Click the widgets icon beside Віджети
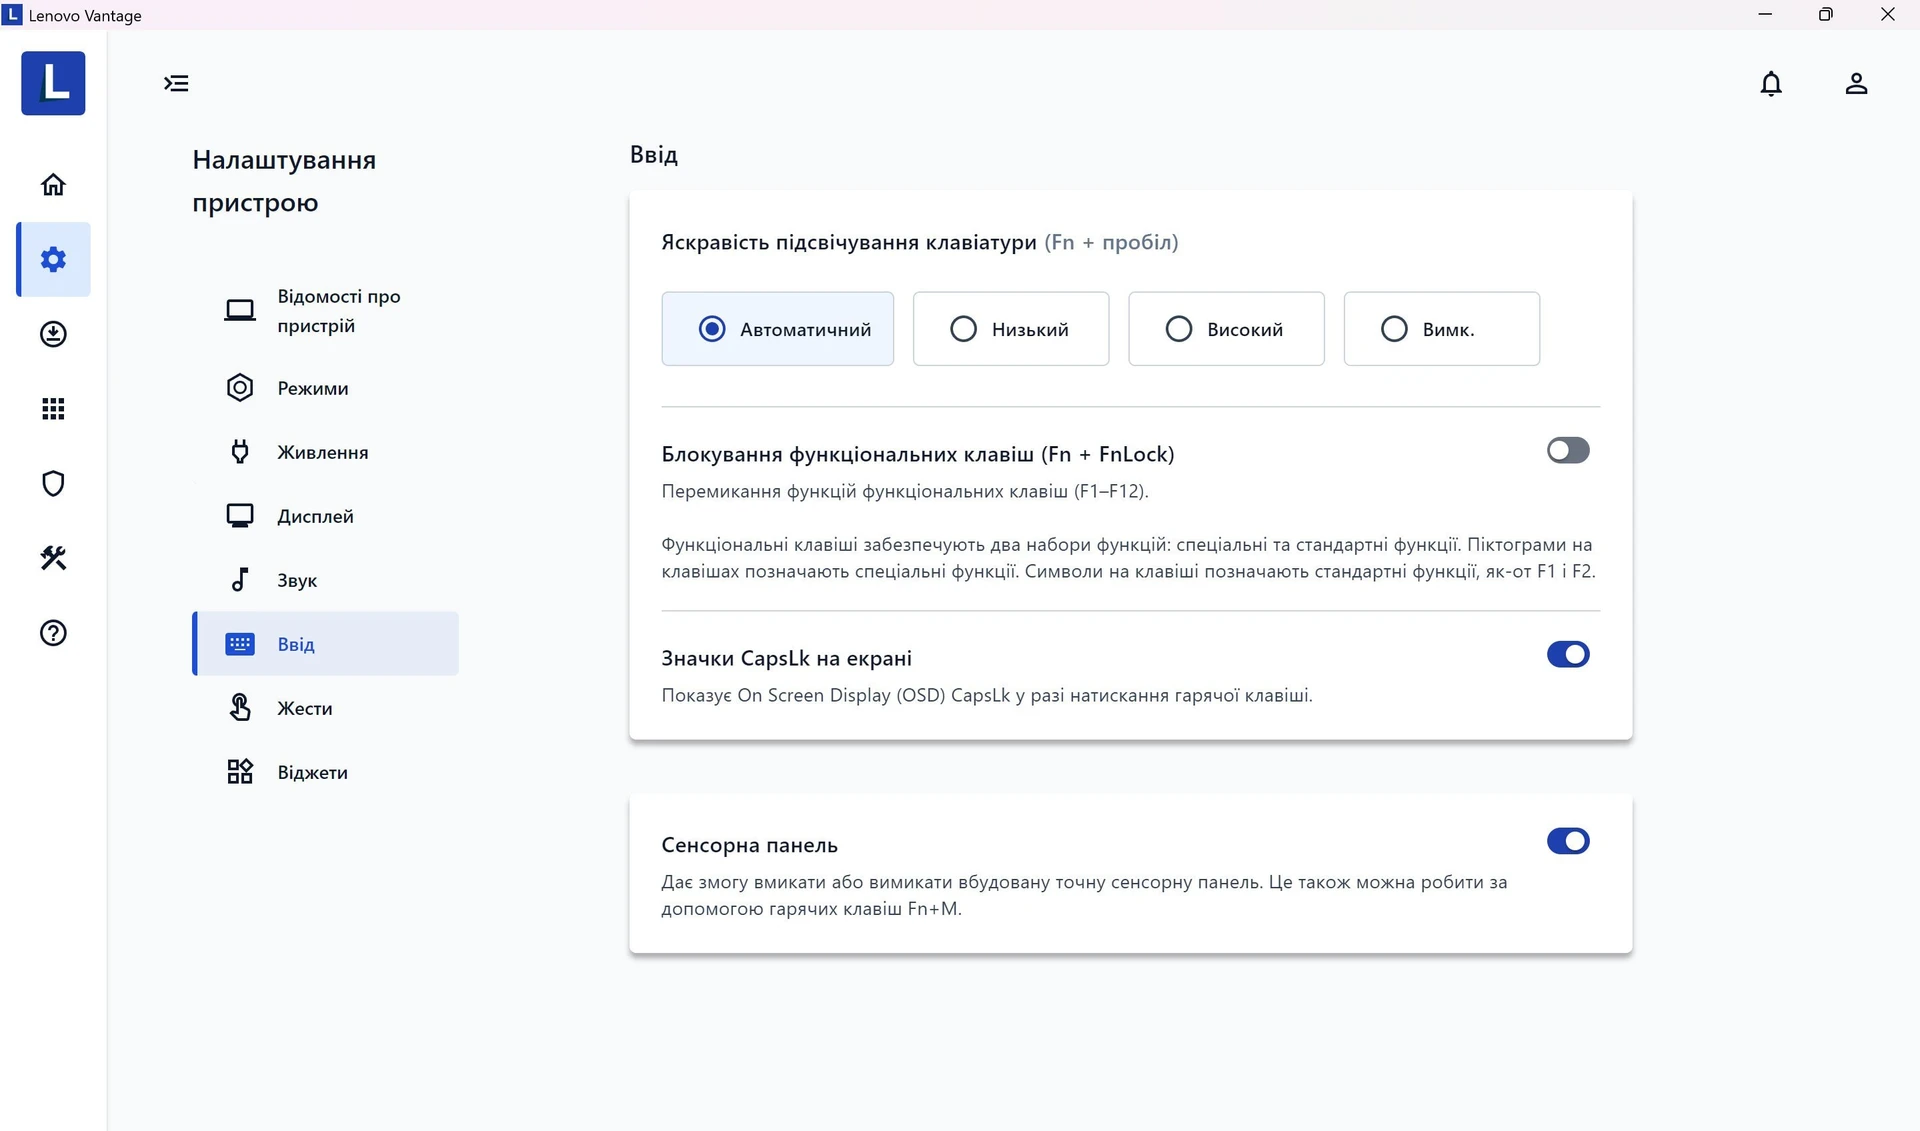Screen dimensions: 1920x1131 coord(239,772)
